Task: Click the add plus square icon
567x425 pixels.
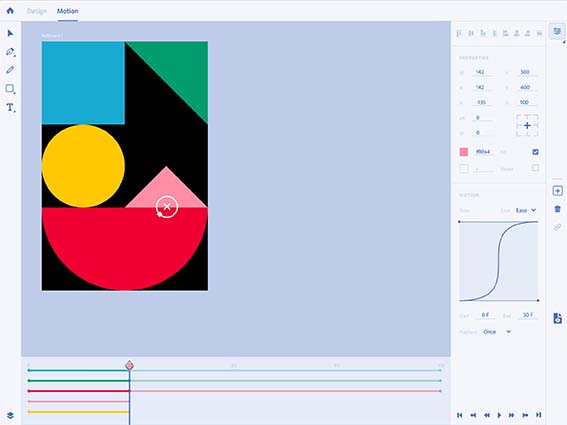Action: (x=557, y=191)
